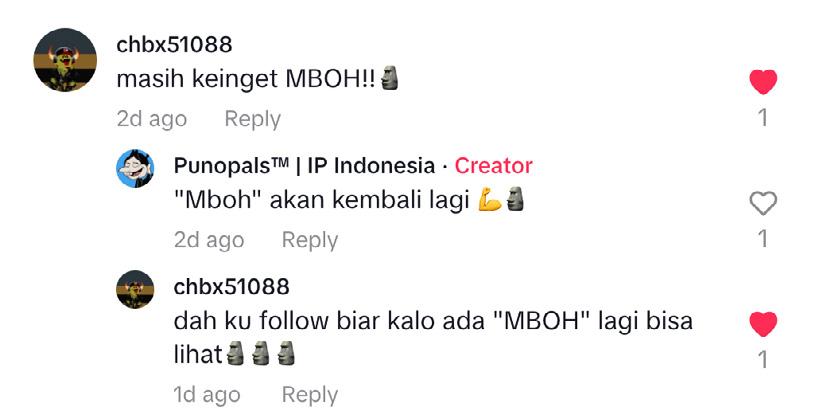
Task: Click the Creator badge label
Action: (x=494, y=166)
